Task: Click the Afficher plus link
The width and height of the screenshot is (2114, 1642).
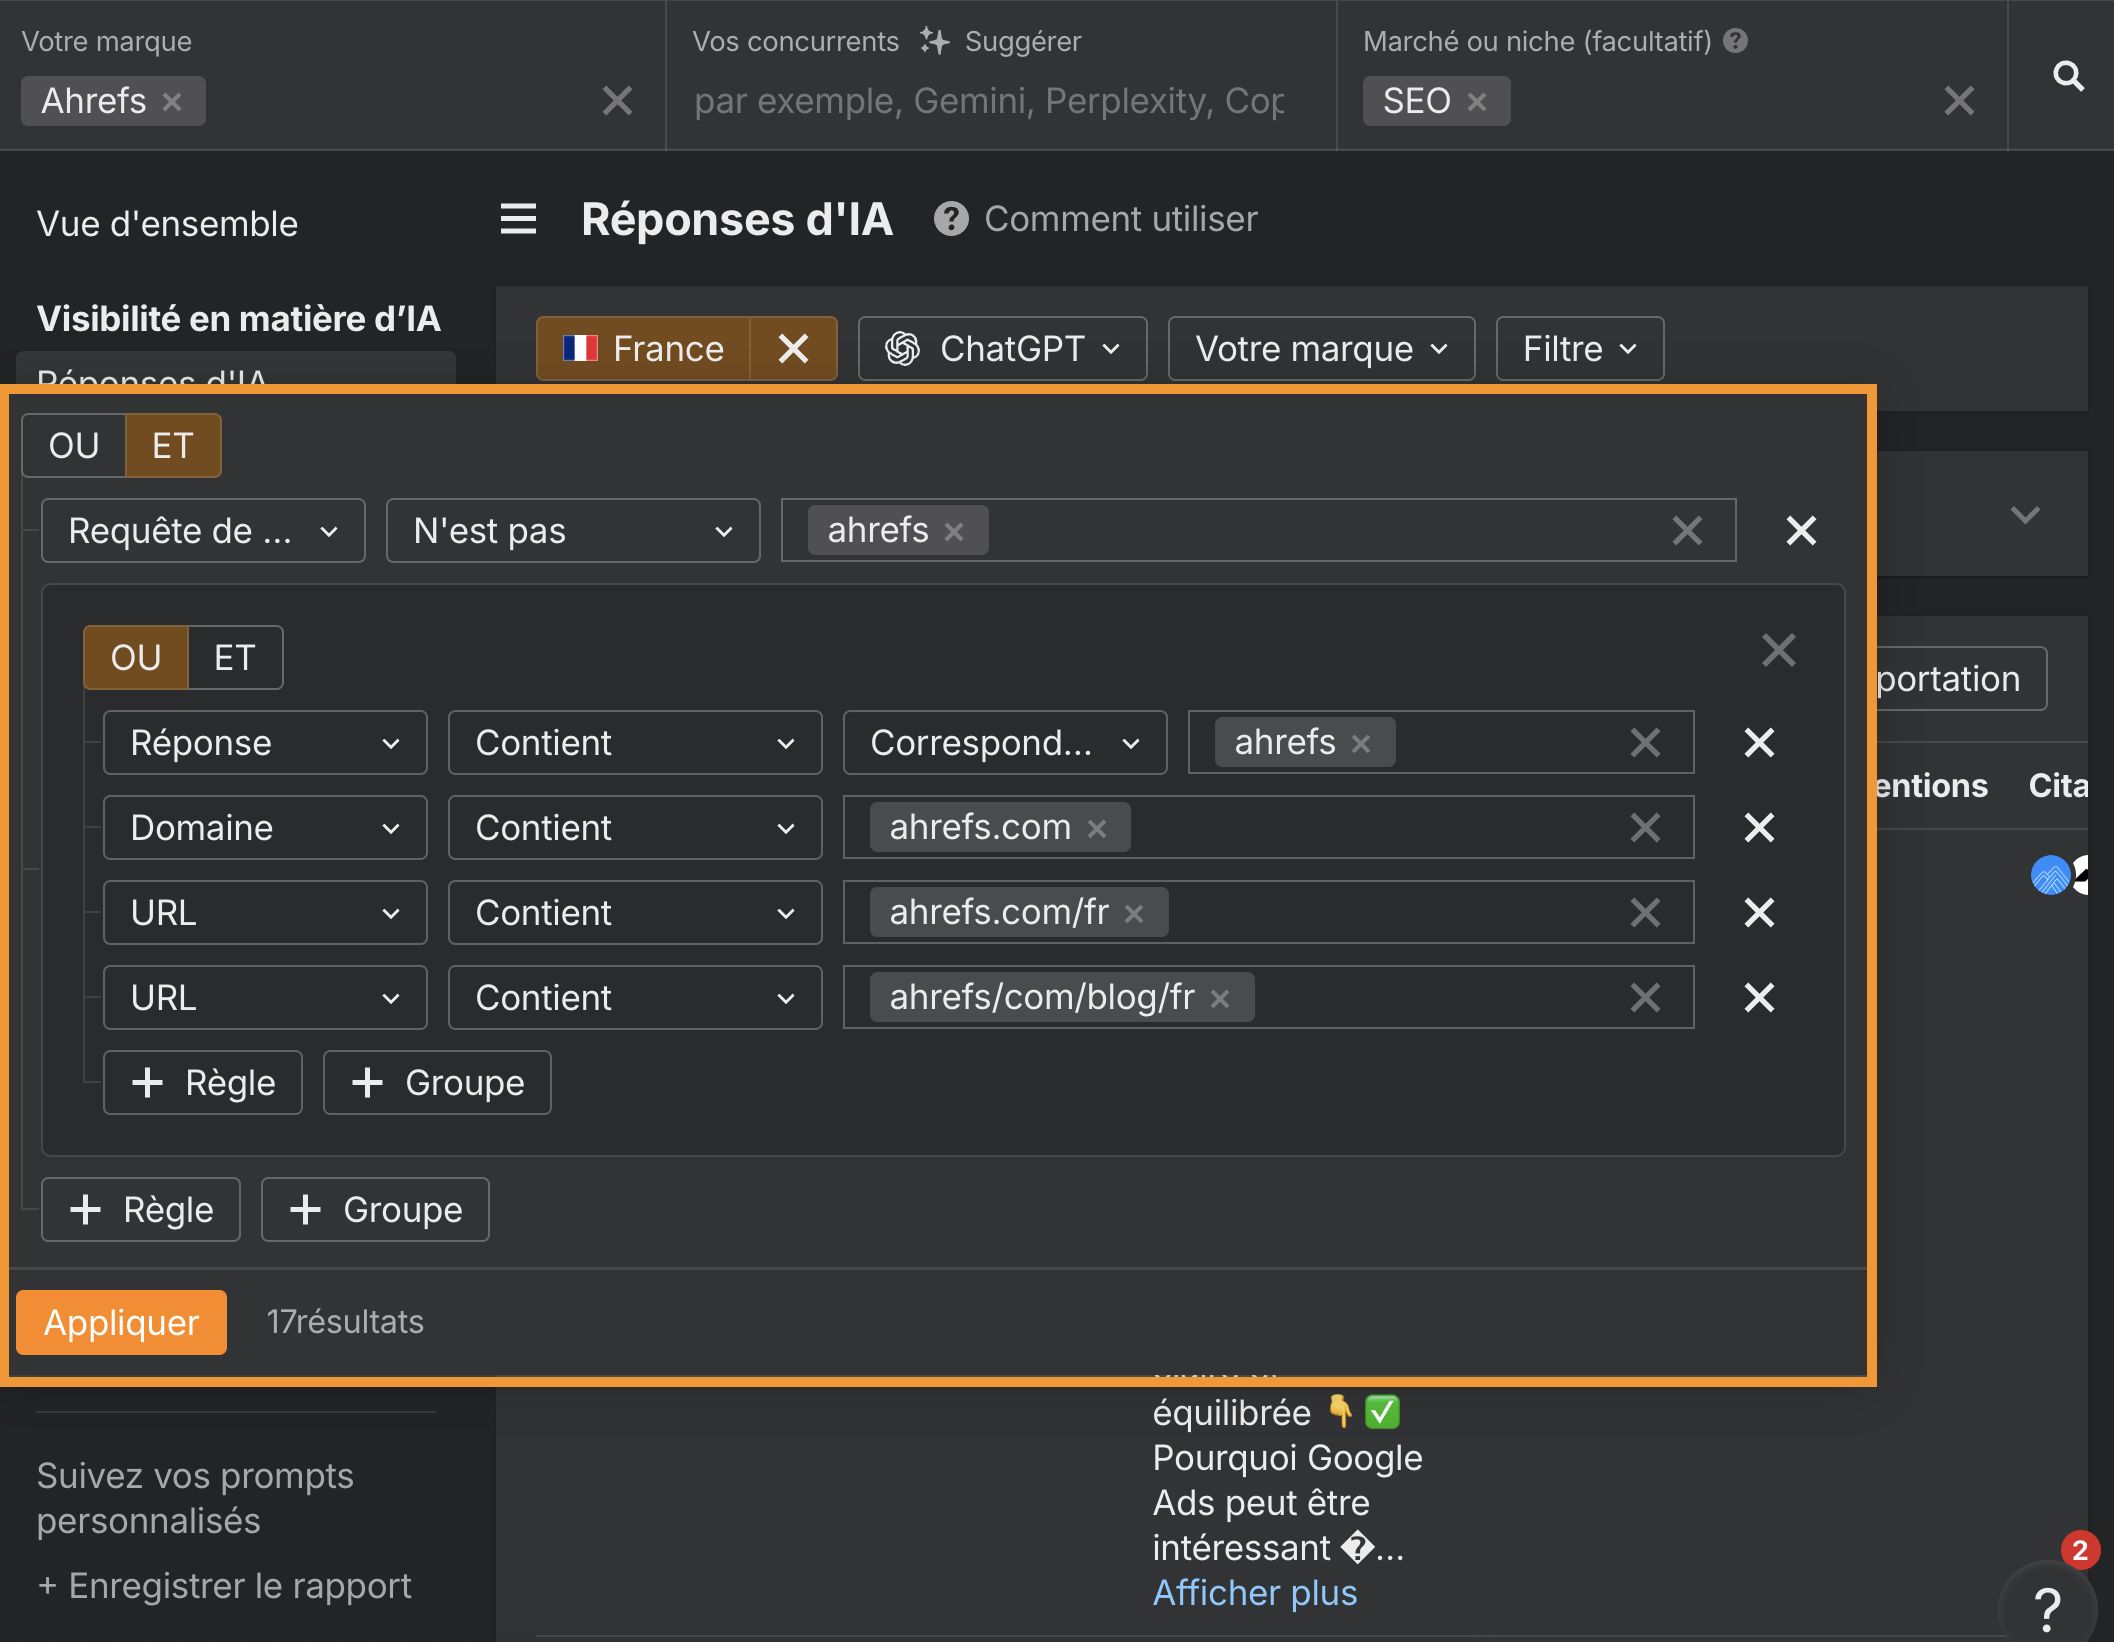Action: 1254,1592
